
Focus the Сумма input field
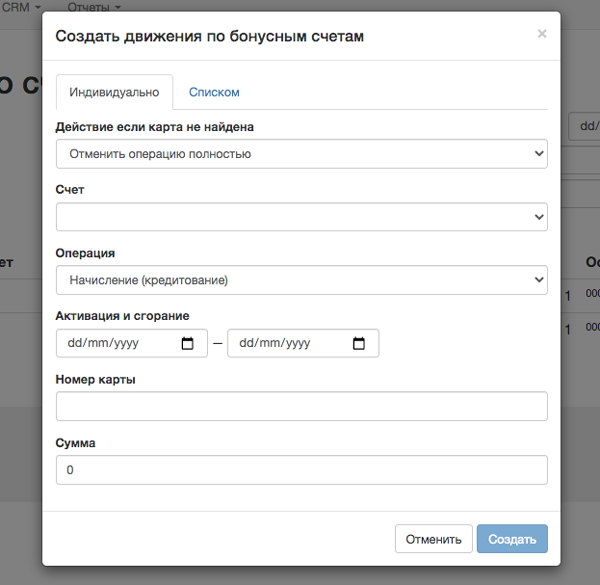tap(302, 470)
